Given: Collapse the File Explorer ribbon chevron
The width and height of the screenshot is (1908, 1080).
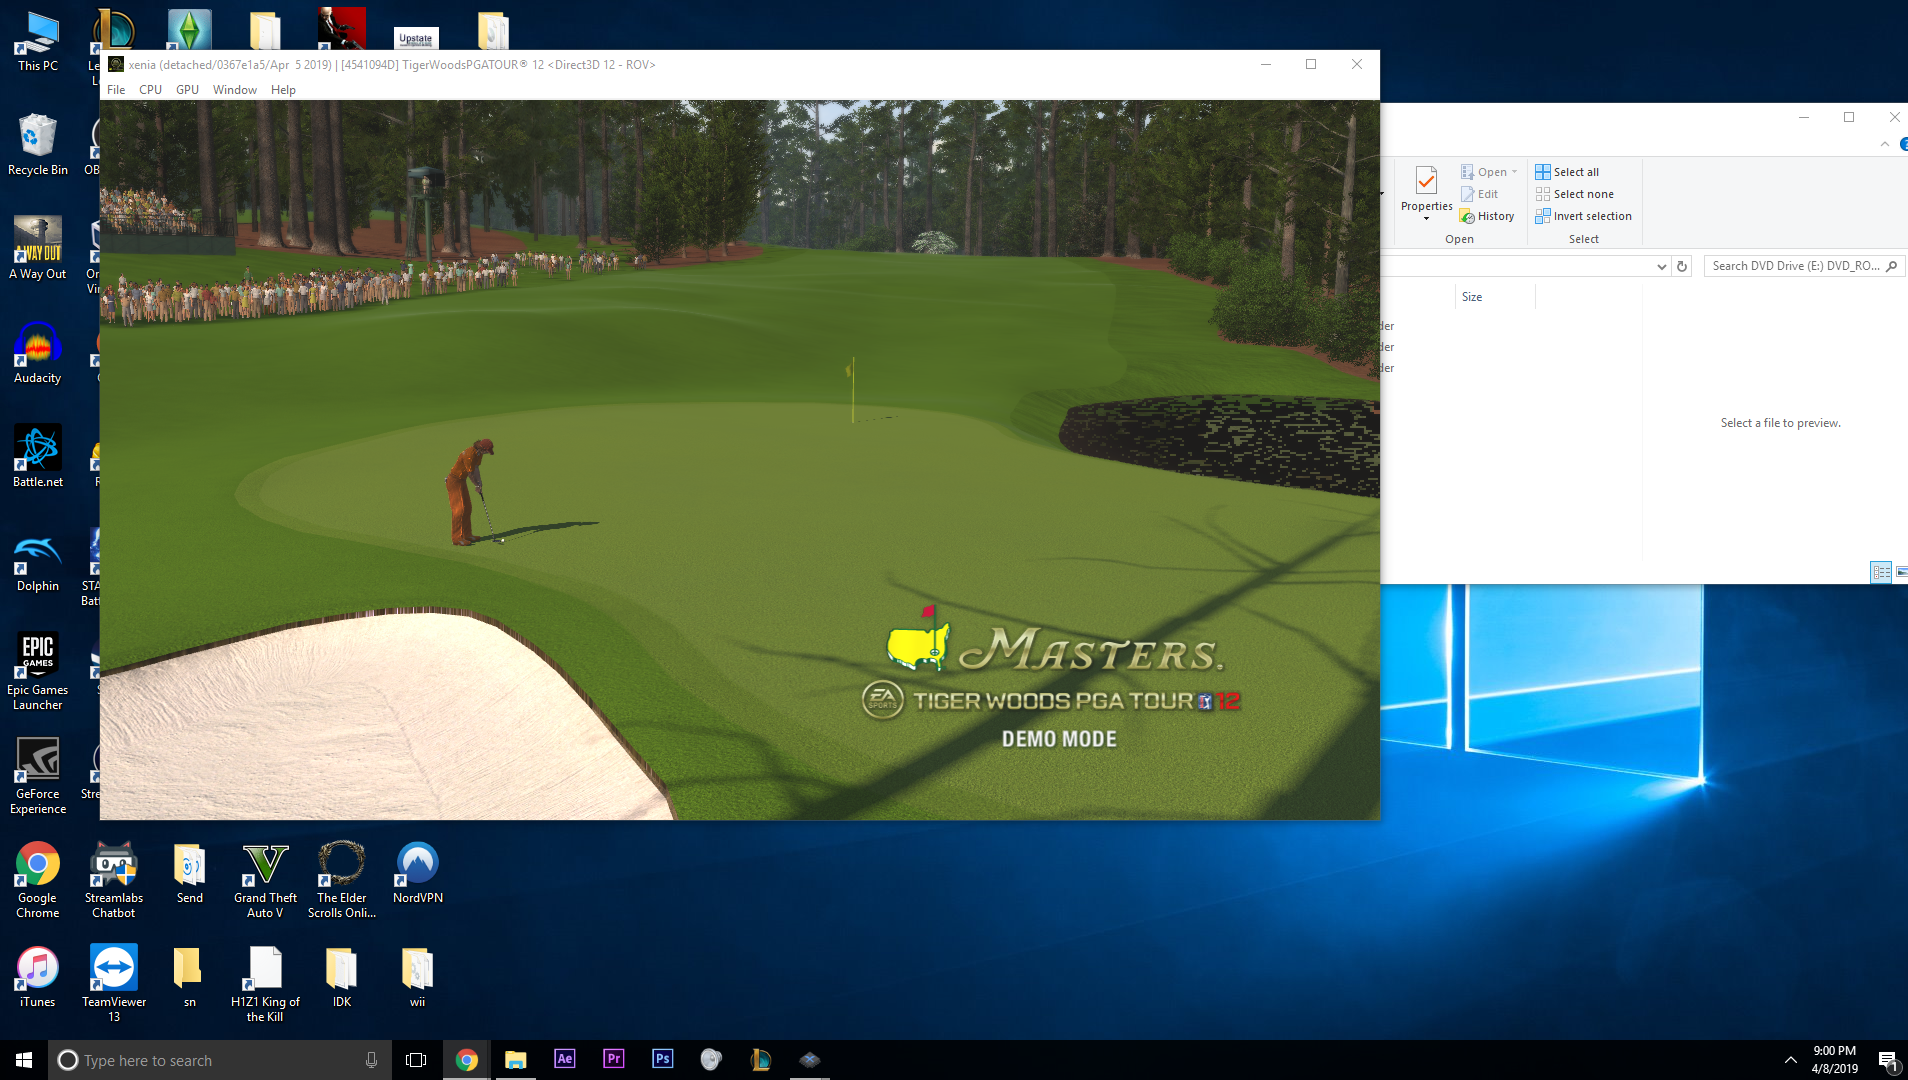Looking at the screenshot, I should click(x=1885, y=144).
